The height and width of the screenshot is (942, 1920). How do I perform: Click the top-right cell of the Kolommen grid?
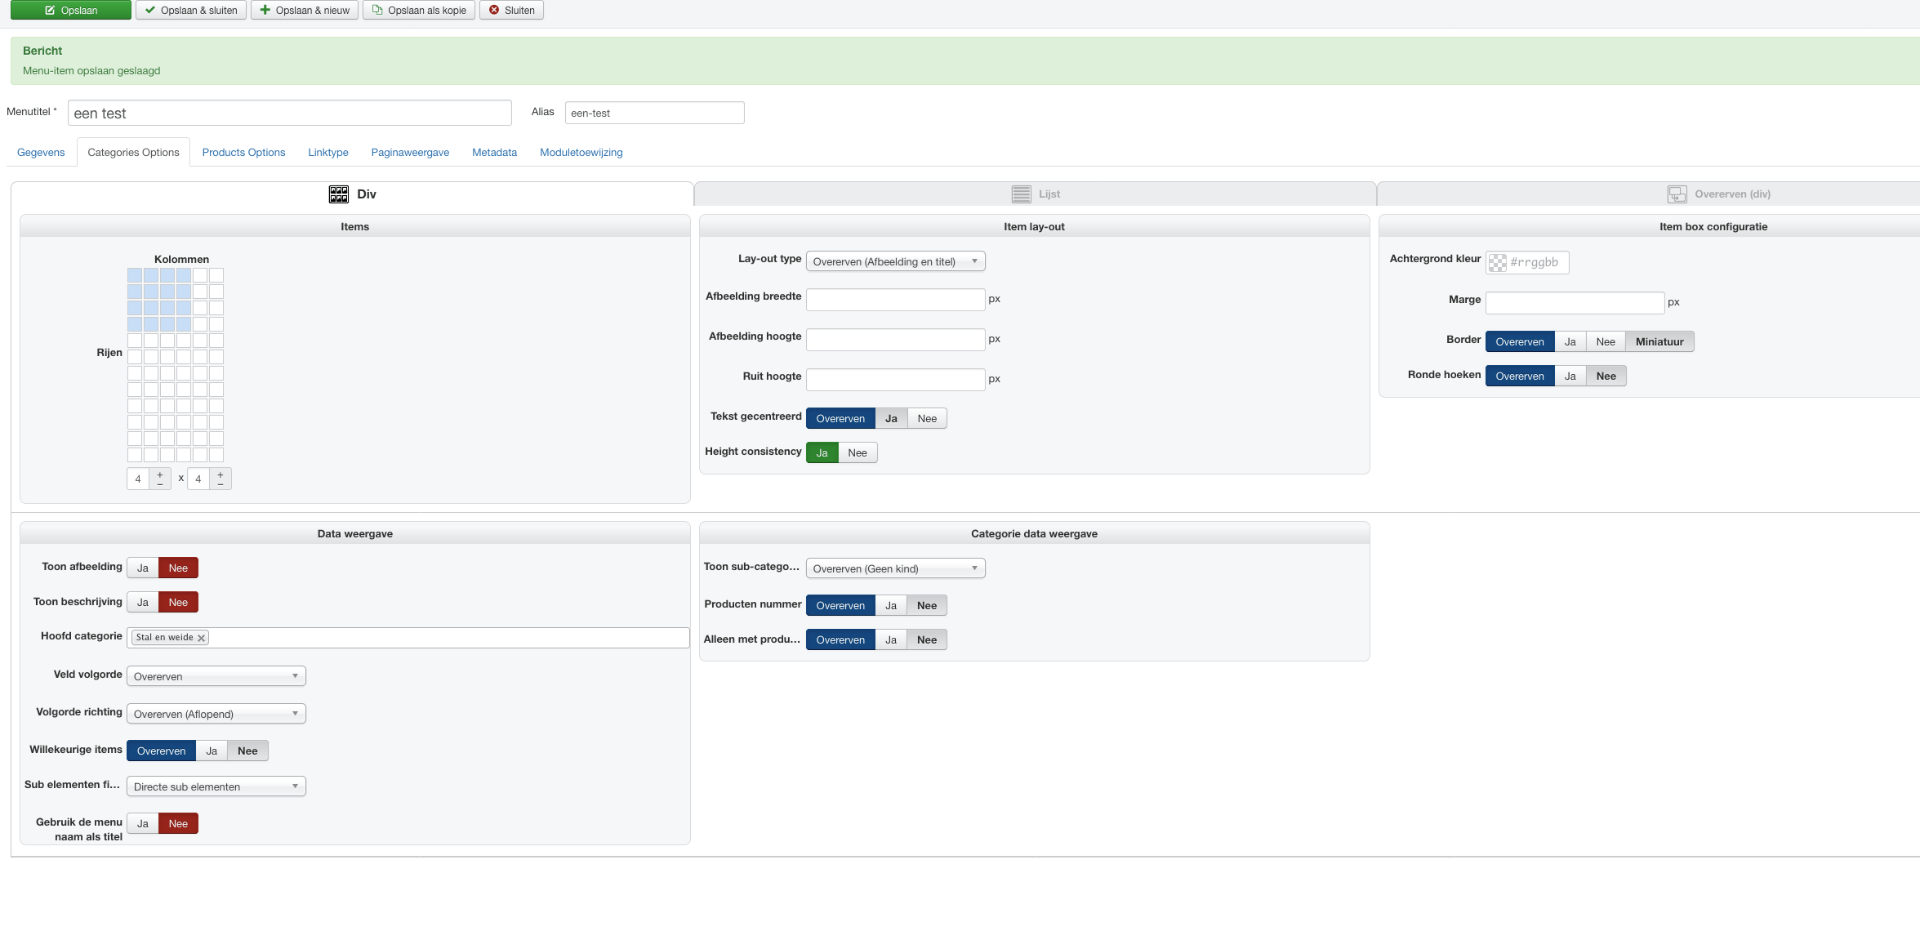tap(216, 275)
